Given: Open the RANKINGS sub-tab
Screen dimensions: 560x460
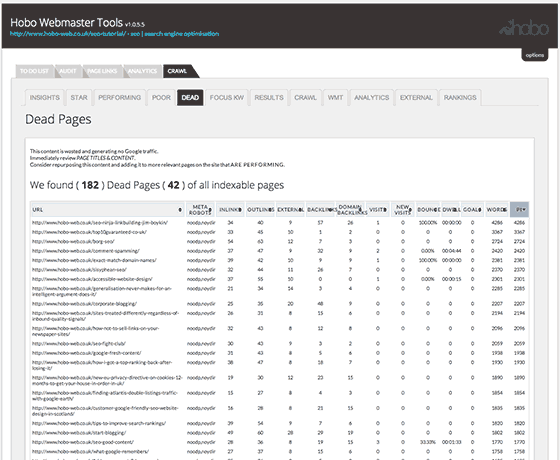Looking at the screenshot, I should pyautogui.click(x=460, y=98).
